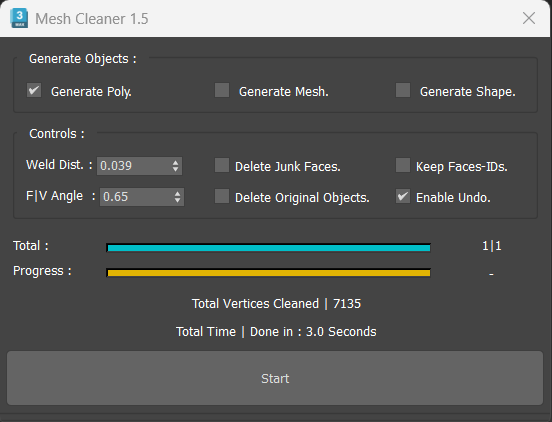The width and height of the screenshot is (552, 422).
Task: Enable Generate Mesh checkbox
Action: (x=222, y=90)
